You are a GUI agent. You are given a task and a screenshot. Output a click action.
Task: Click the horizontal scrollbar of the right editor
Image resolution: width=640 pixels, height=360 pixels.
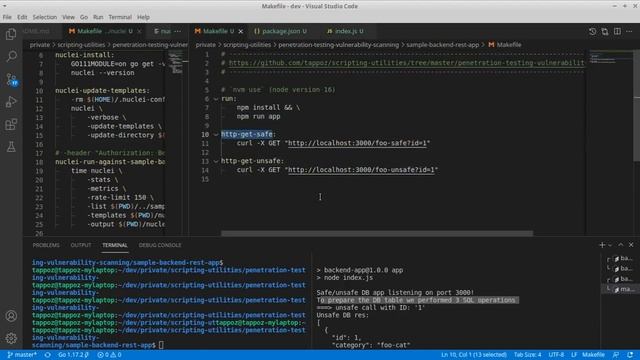click(377, 233)
